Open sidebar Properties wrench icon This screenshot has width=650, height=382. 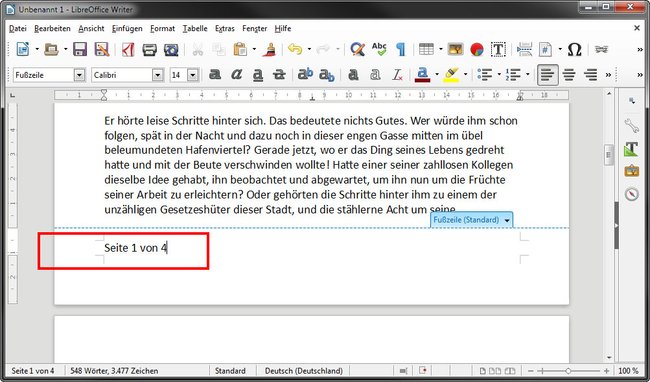631,125
